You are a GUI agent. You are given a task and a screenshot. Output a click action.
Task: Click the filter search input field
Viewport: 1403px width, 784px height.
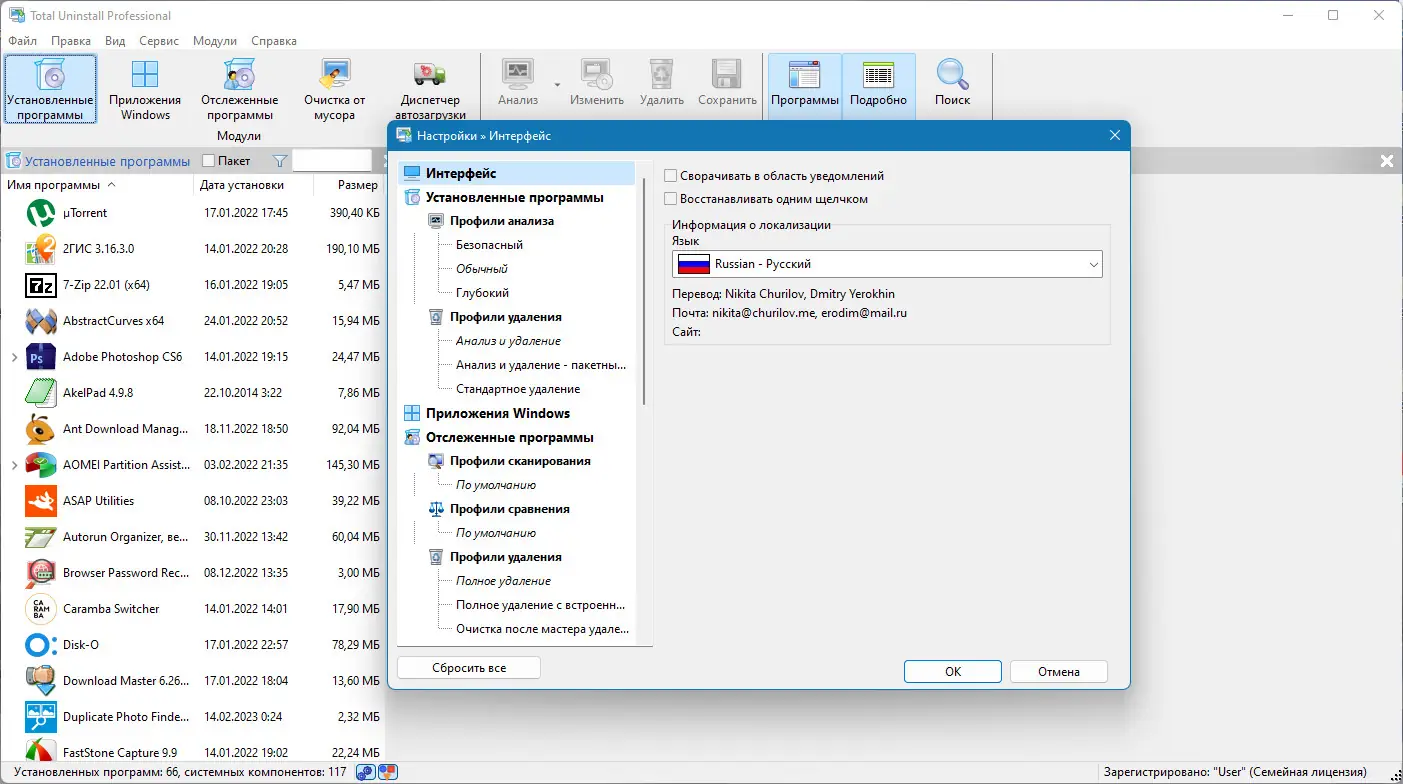[332, 161]
